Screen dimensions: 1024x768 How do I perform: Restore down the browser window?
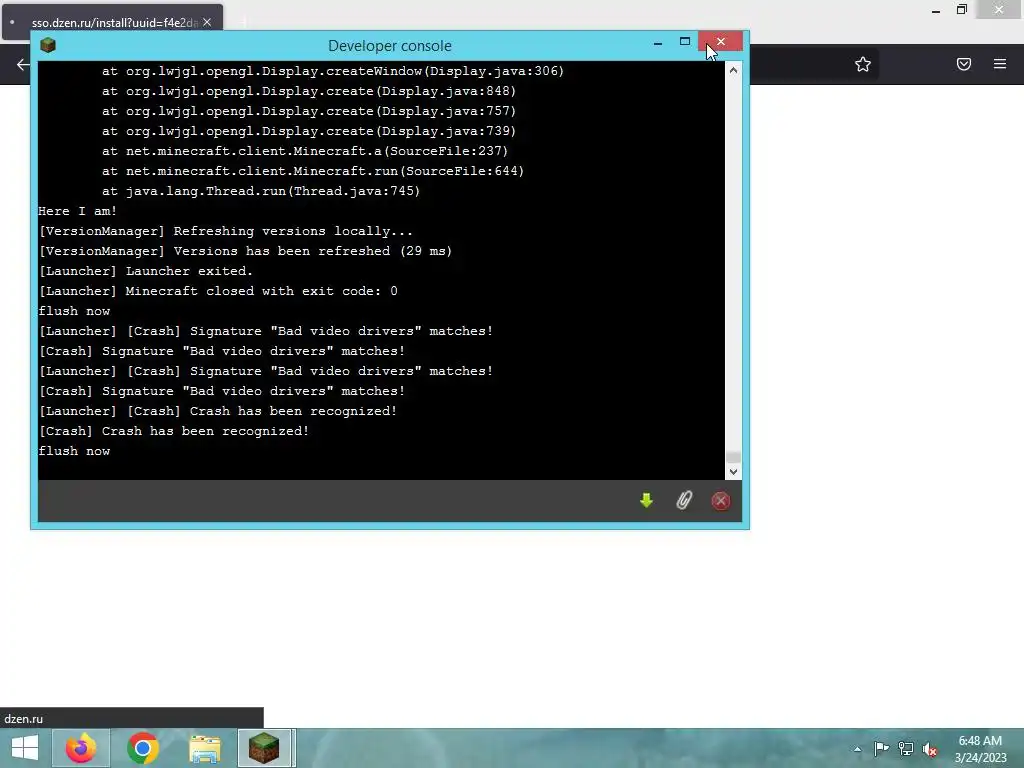click(x=961, y=10)
